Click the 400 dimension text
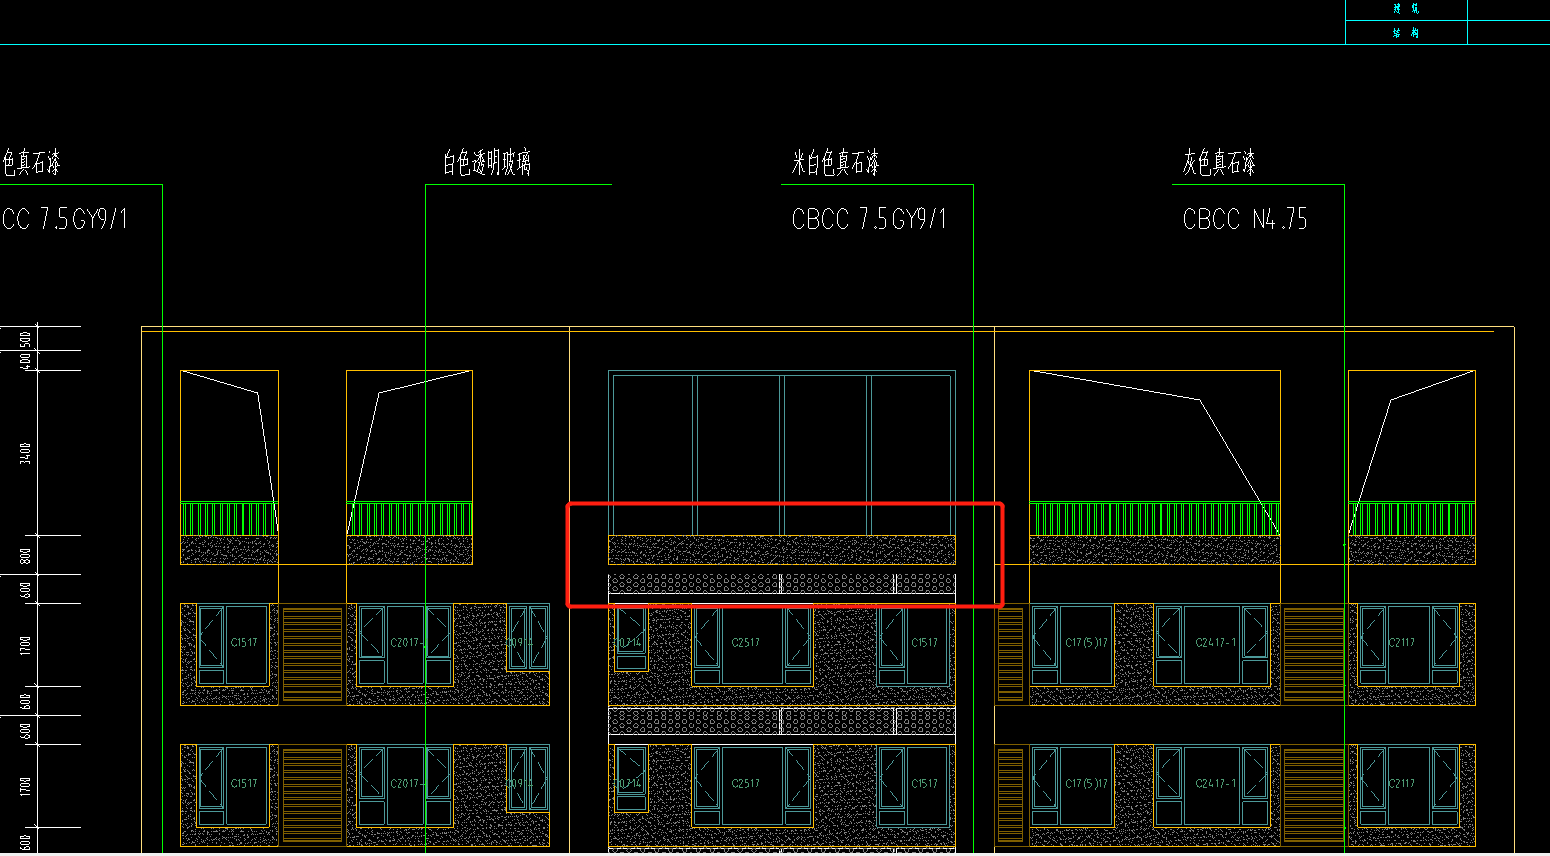Image resolution: width=1550 pixels, height=856 pixels. click(x=25, y=360)
